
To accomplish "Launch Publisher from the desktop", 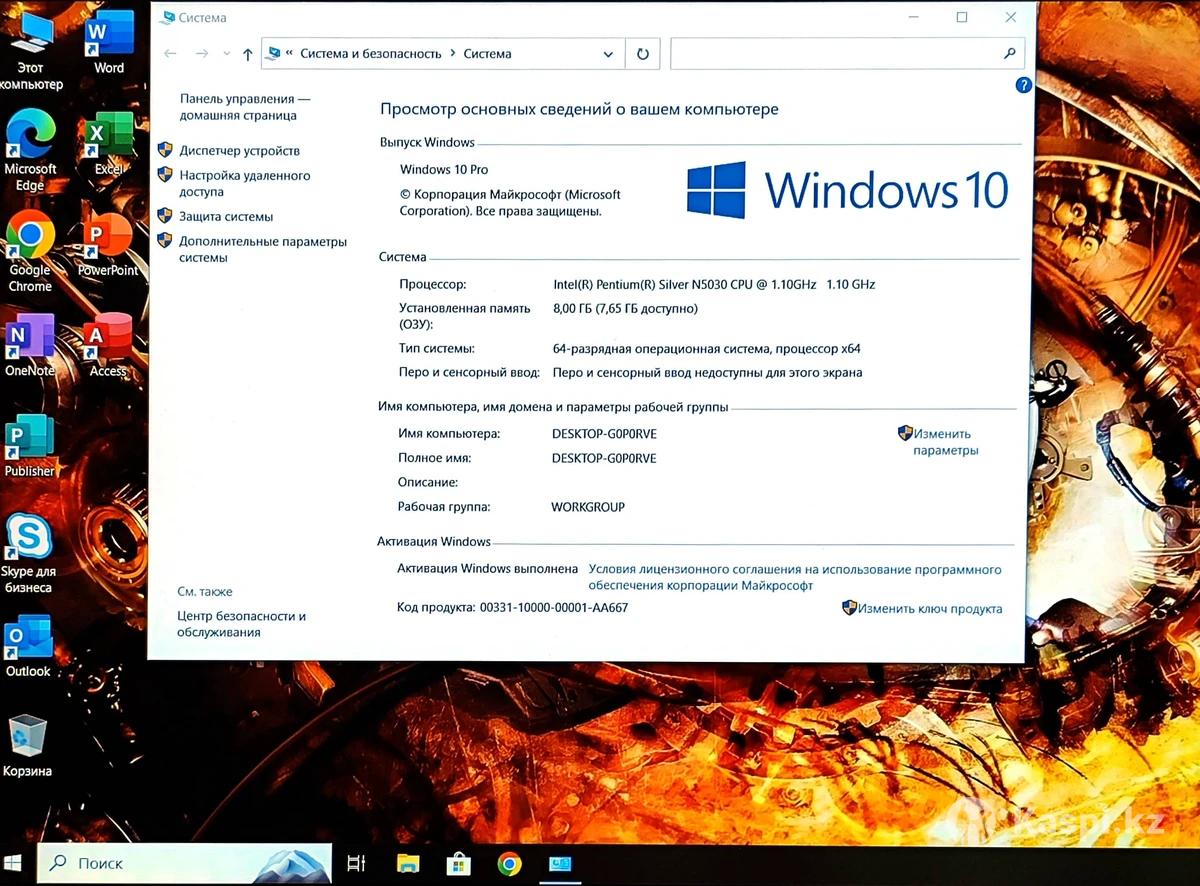I will coord(30,445).
